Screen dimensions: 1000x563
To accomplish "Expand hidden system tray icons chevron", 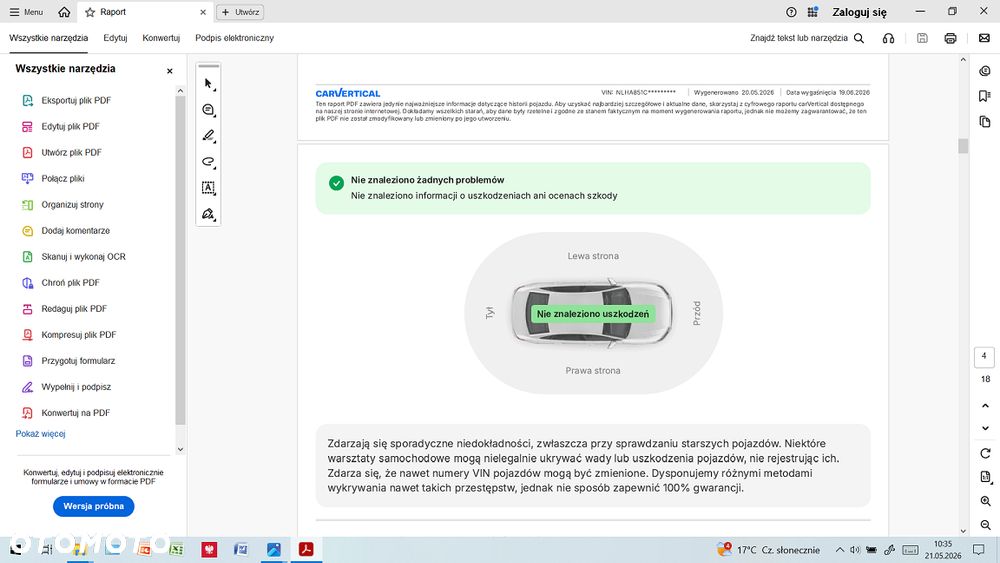I will pos(840,550).
